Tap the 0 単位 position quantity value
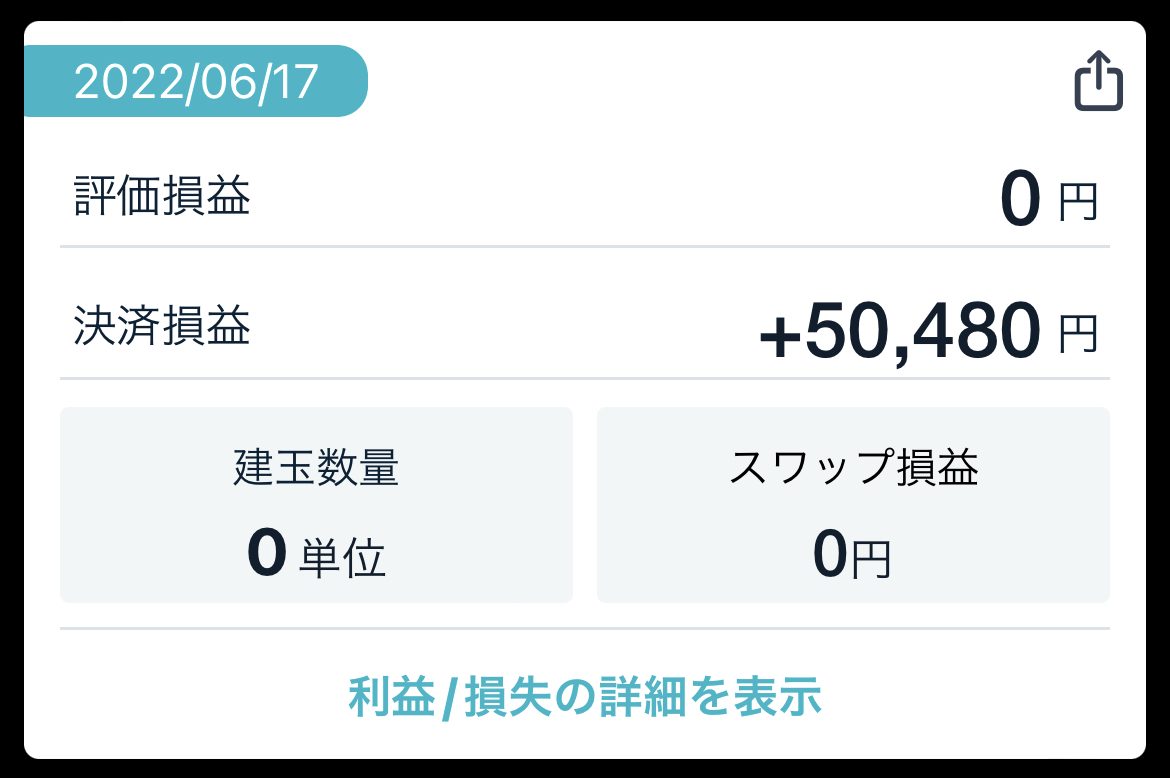The height and width of the screenshot is (778, 1170). (x=316, y=553)
